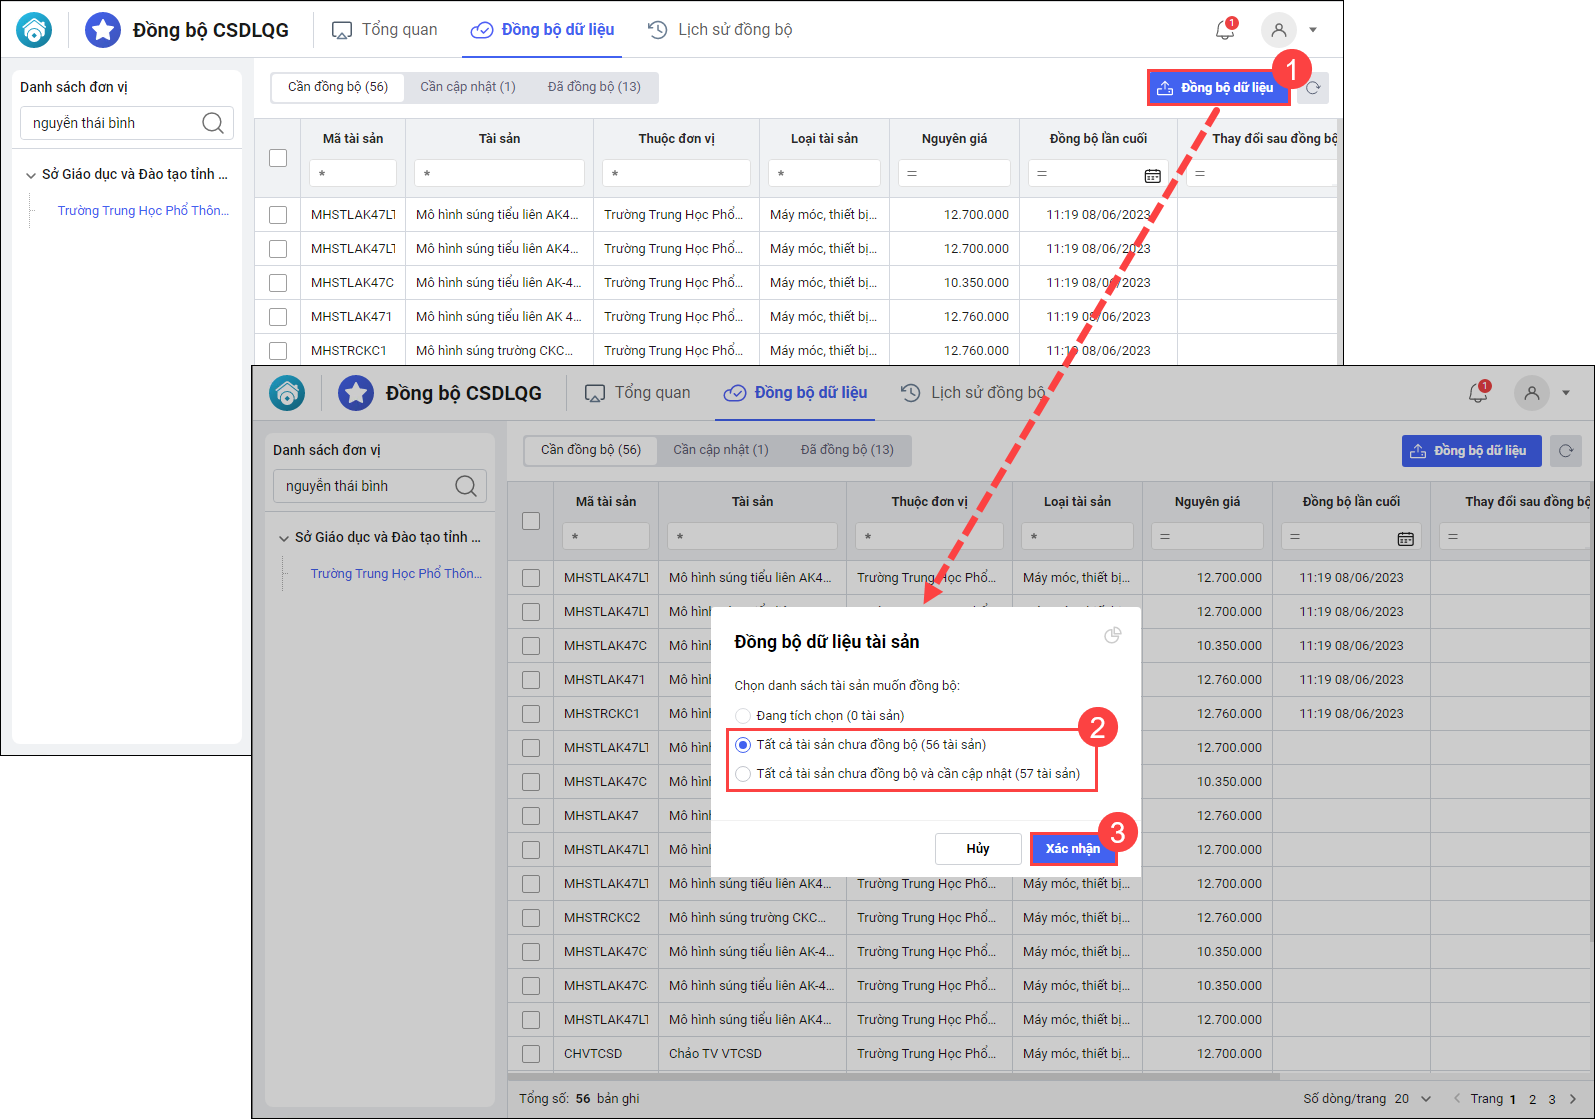Check the MHSTLAK471 row in the back window
Viewport: 1595px width, 1119px height.
tap(278, 317)
